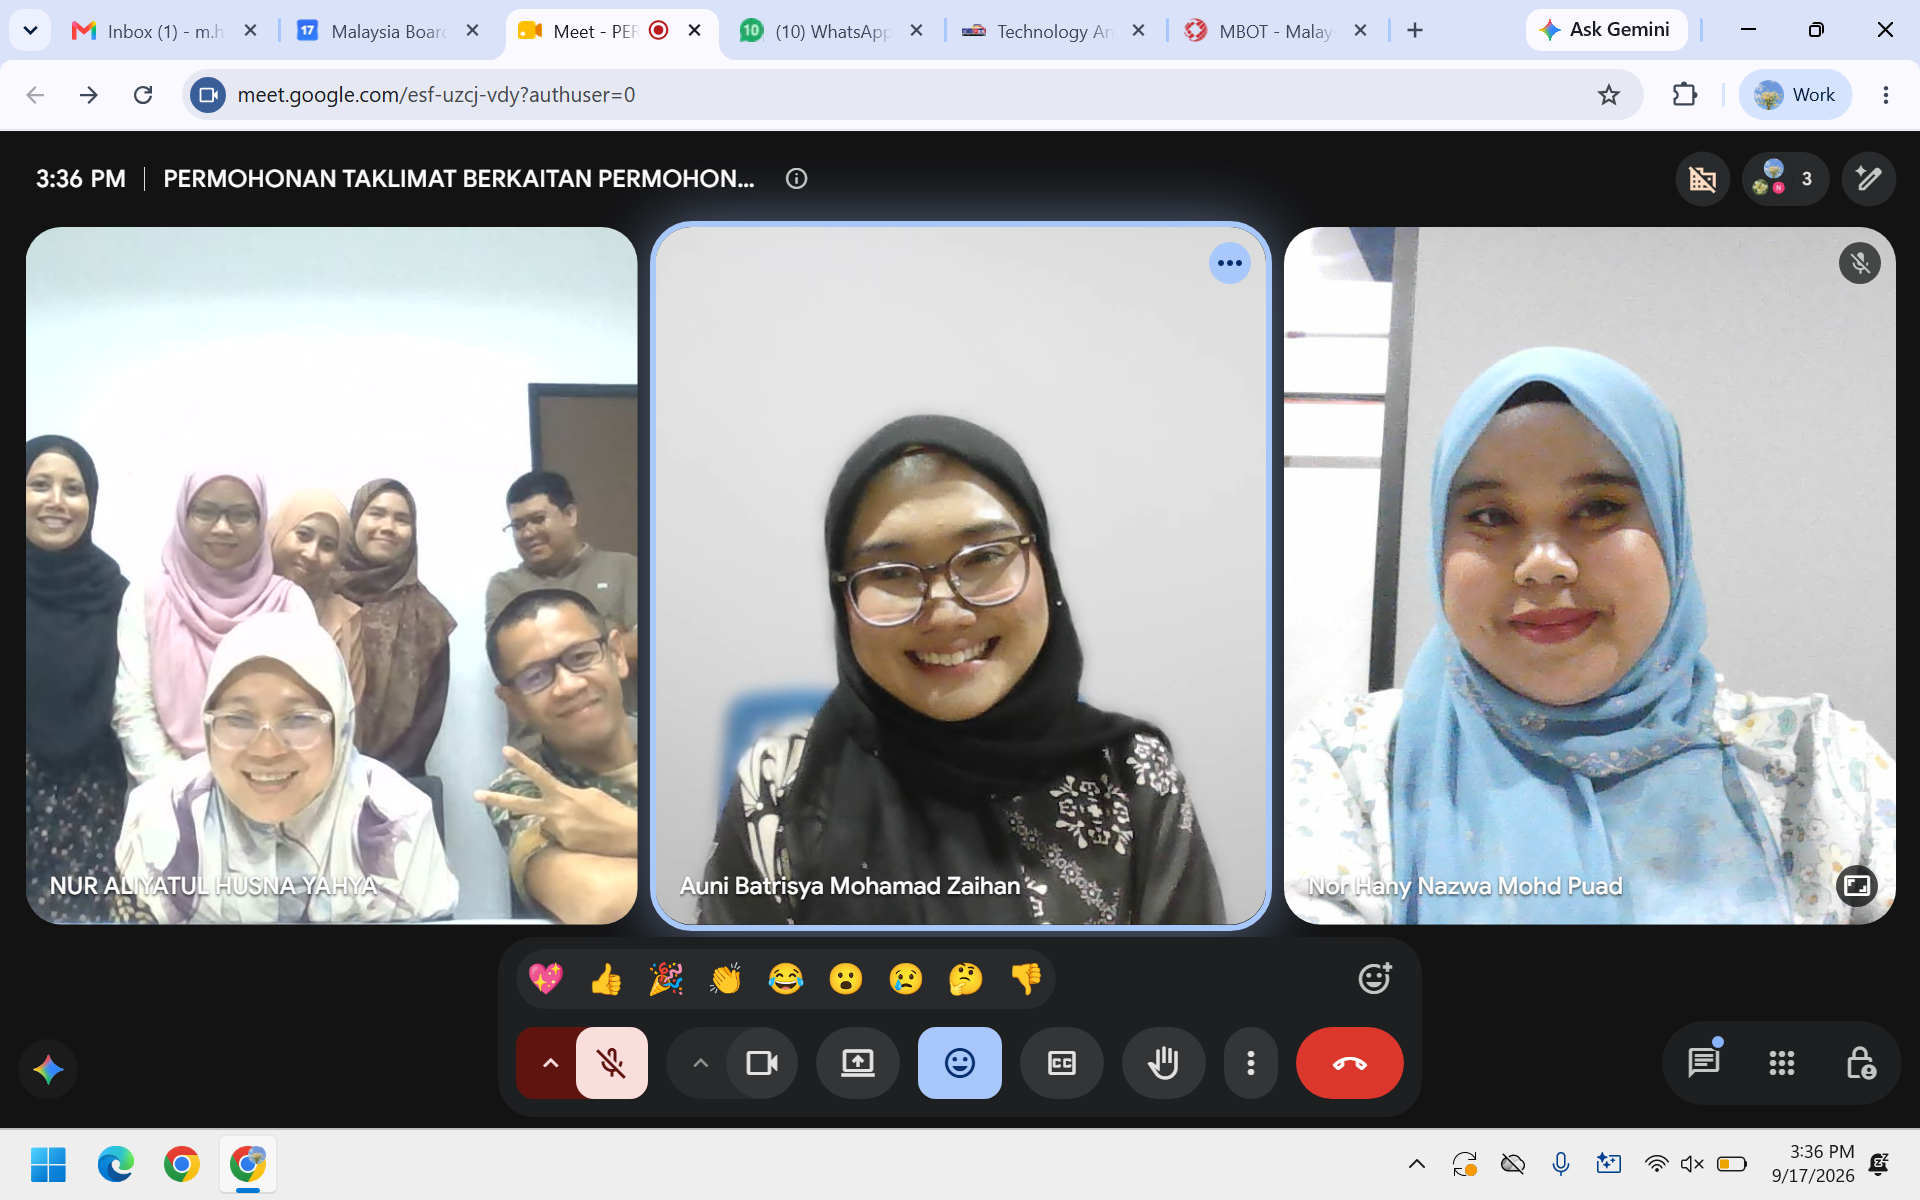This screenshot has width=1920, height=1200.
Task: Click the Ask Gemini button
Action: coord(1606,30)
